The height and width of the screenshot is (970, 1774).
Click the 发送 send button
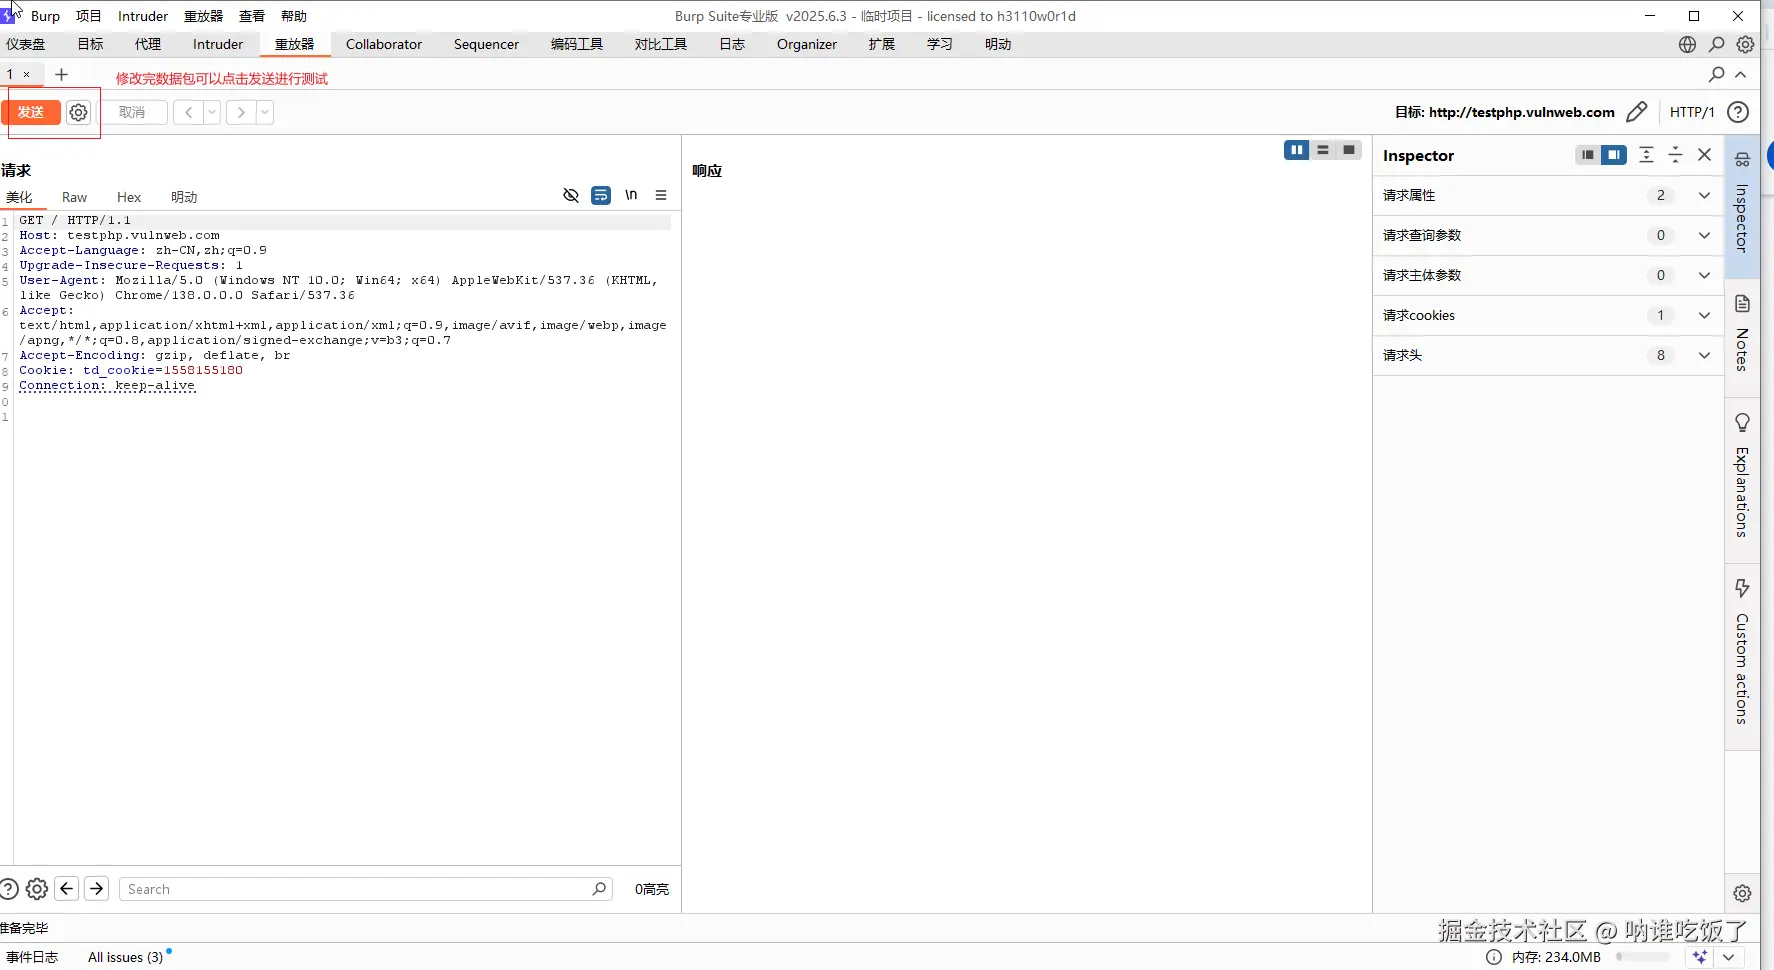point(31,112)
